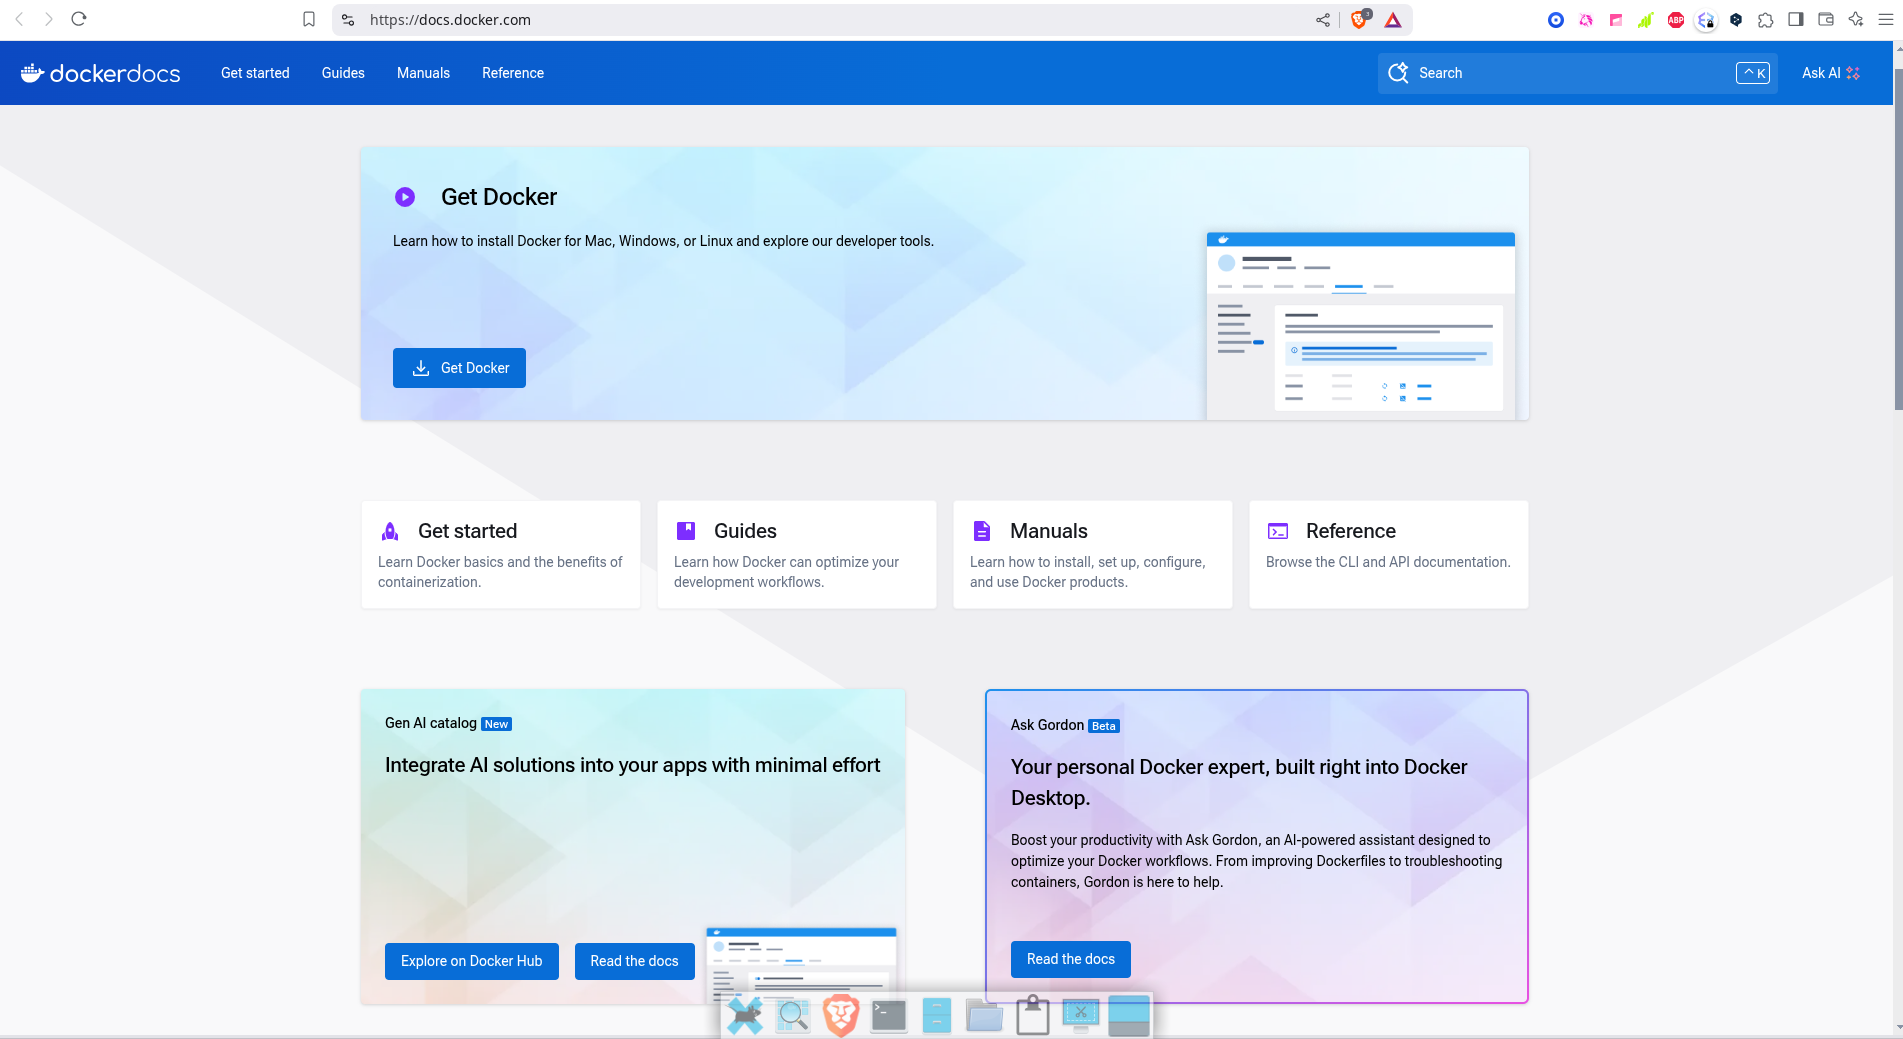This screenshot has width=1903, height=1039.
Task: Open Leo AI sparkle icon in toolbar
Action: click(x=1856, y=19)
